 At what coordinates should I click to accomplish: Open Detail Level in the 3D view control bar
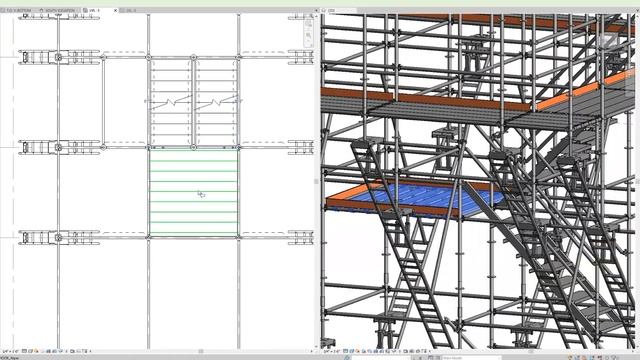click(x=345, y=351)
